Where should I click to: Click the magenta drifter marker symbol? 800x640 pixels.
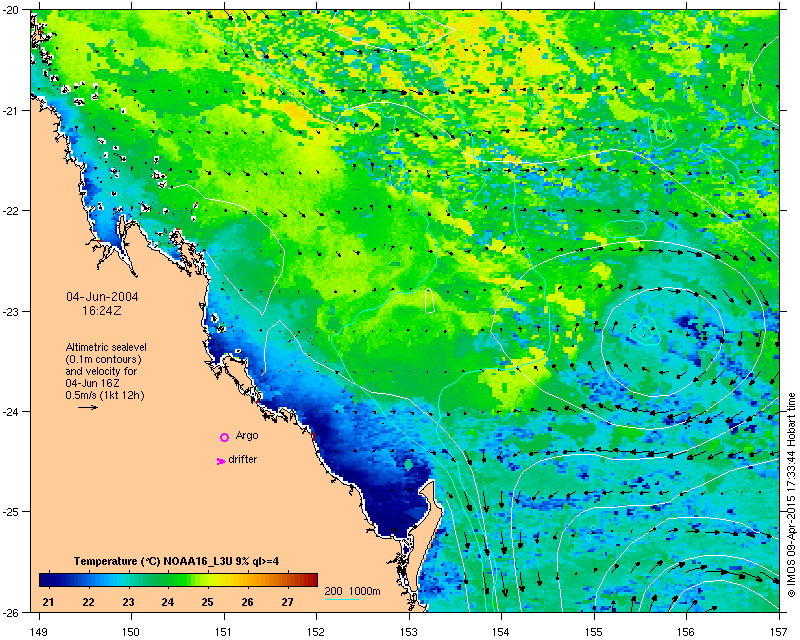pyautogui.click(x=220, y=461)
